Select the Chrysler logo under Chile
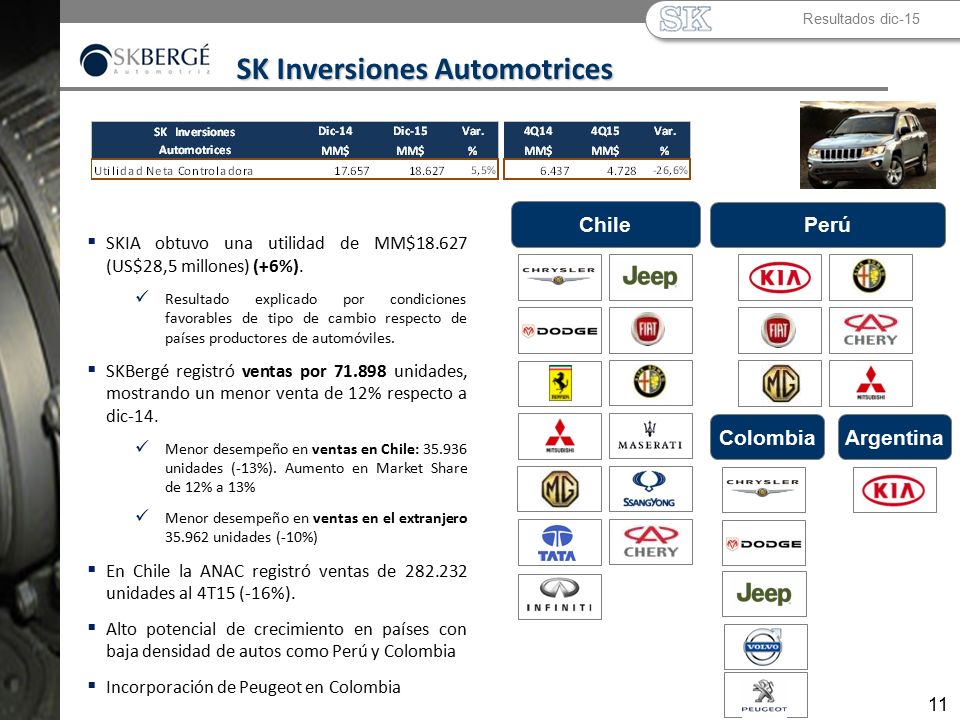The image size is (960, 720). (560, 277)
